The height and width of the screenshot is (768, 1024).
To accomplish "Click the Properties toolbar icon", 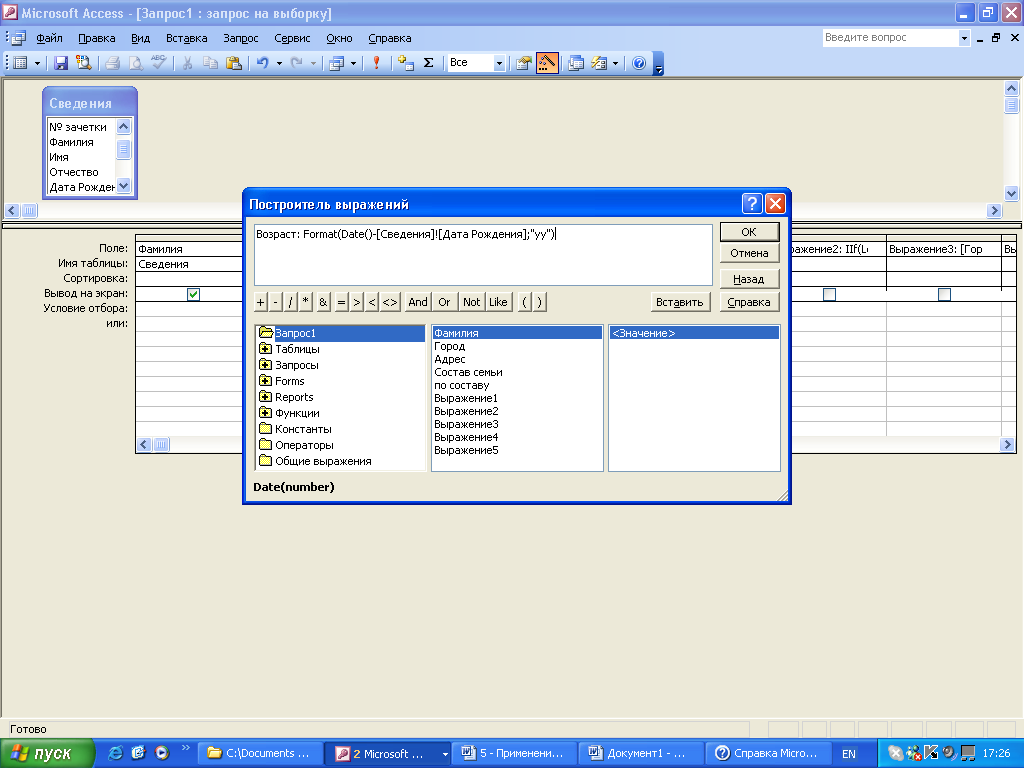I will pyautogui.click(x=524, y=63).
